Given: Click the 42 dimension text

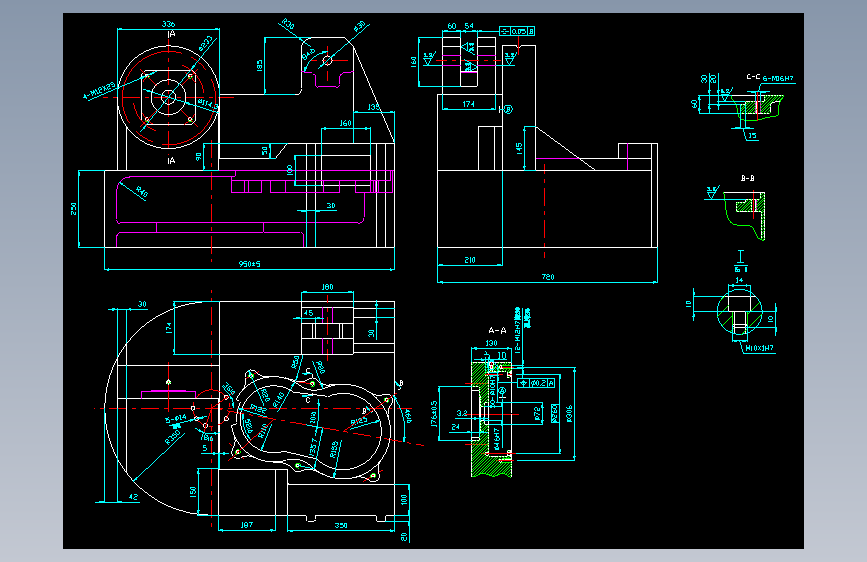Looking at the screenshot, I should pos(133,497).
